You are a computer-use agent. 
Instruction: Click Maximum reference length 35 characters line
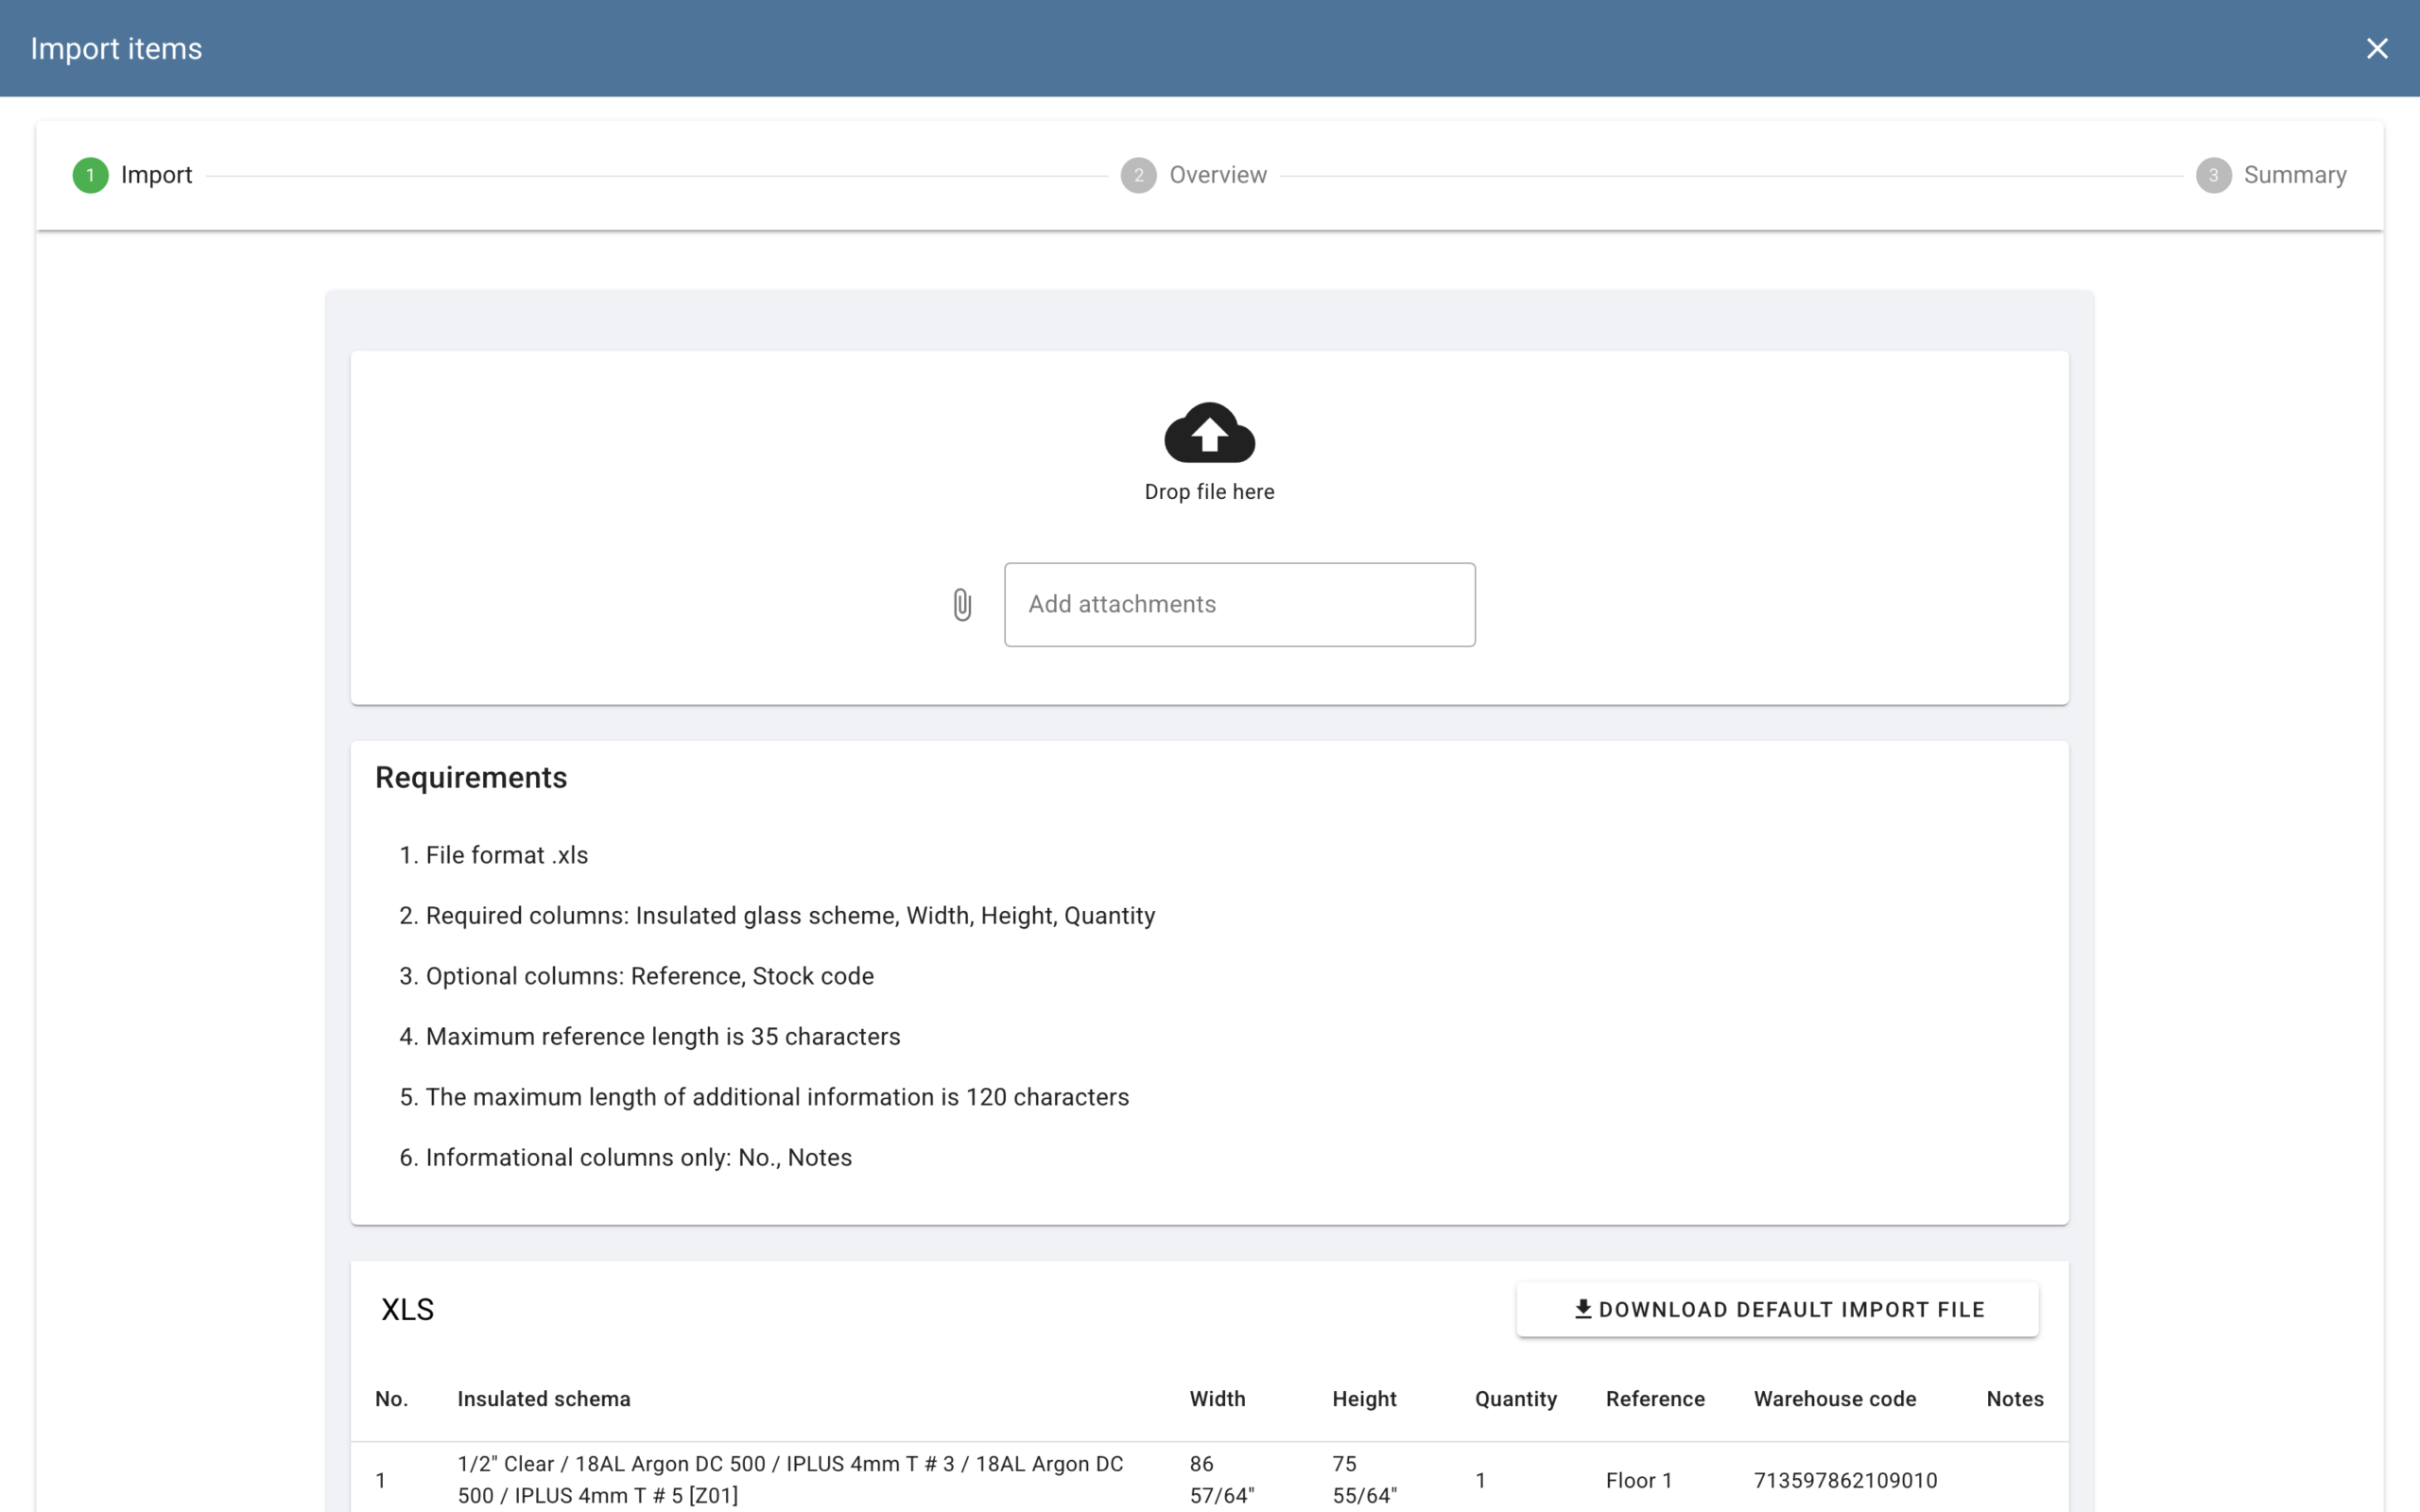click(662, 1037)
